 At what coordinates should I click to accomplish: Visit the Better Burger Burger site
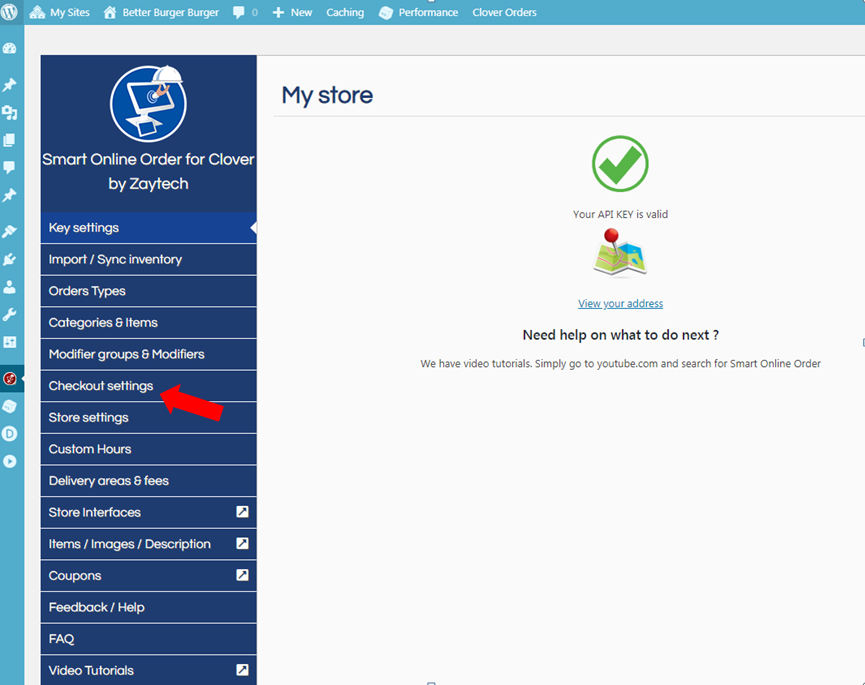click(161, 12)
